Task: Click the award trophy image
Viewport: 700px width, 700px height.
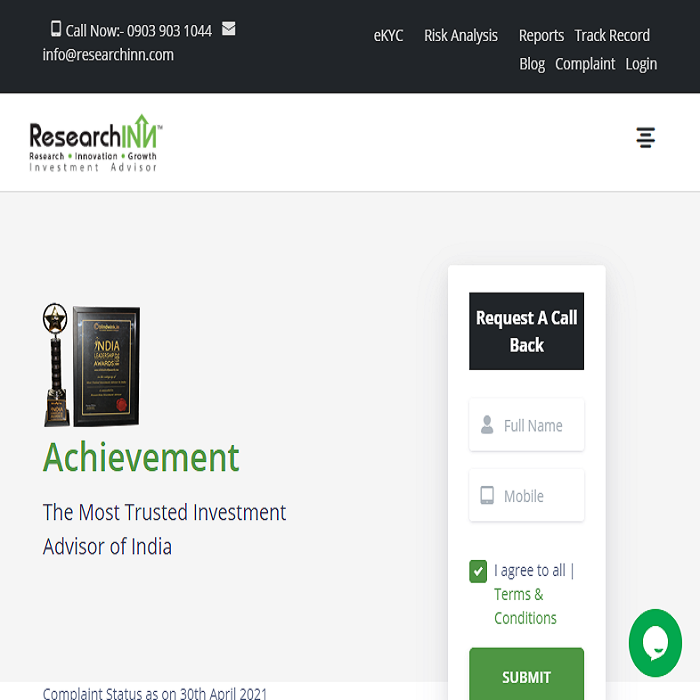Action: [91, 366]
